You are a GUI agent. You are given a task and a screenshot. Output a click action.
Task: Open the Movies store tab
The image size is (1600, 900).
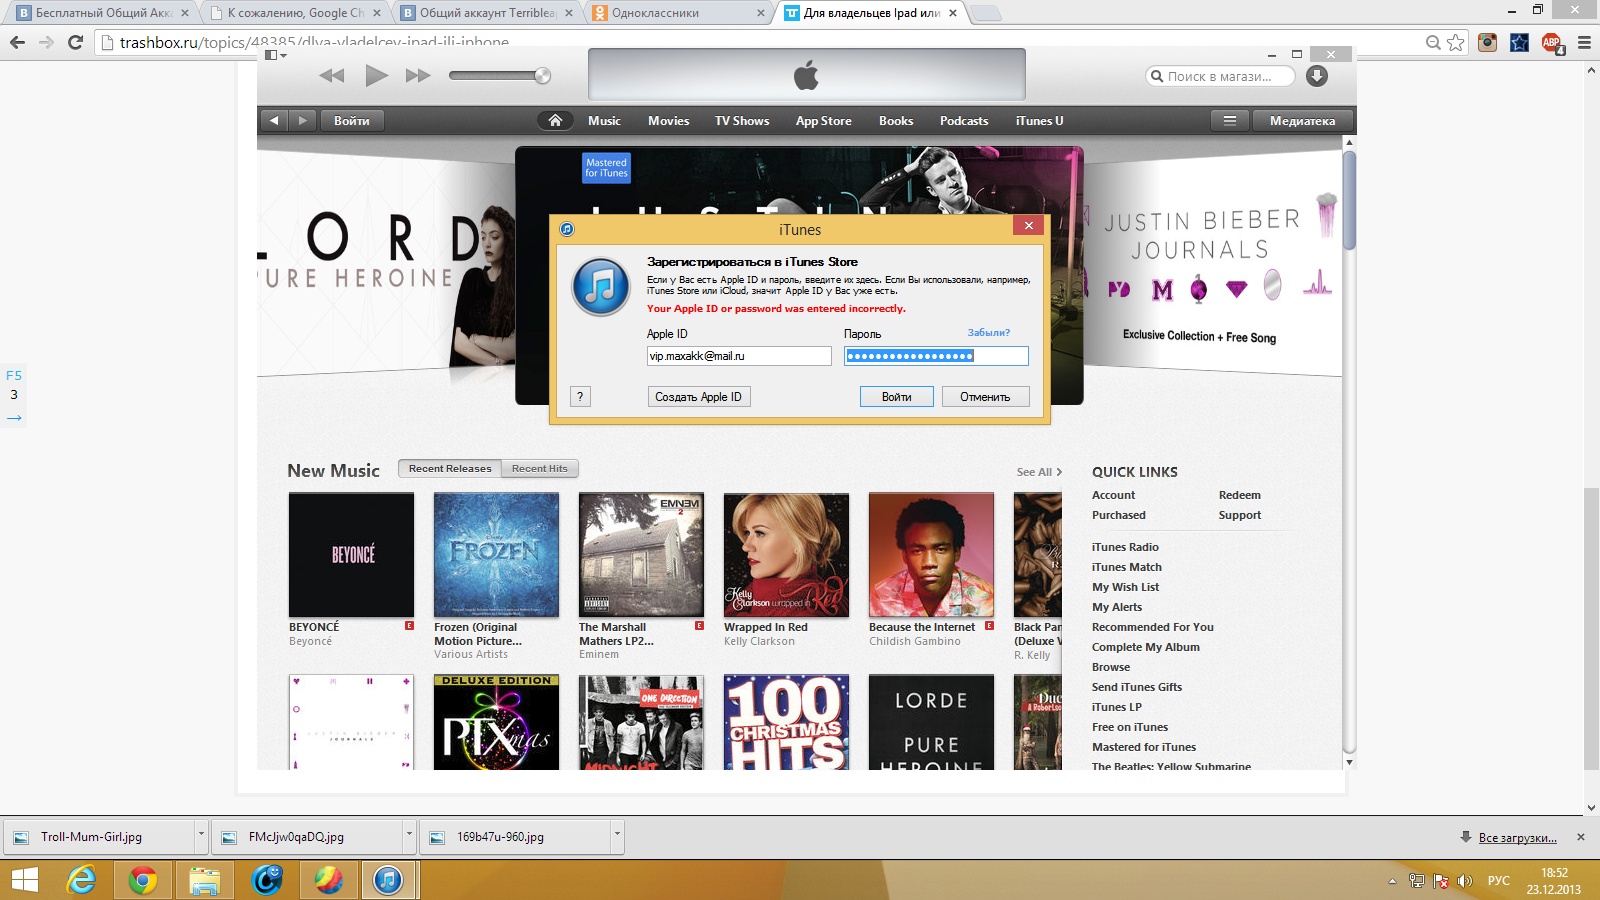pos(668,120)
